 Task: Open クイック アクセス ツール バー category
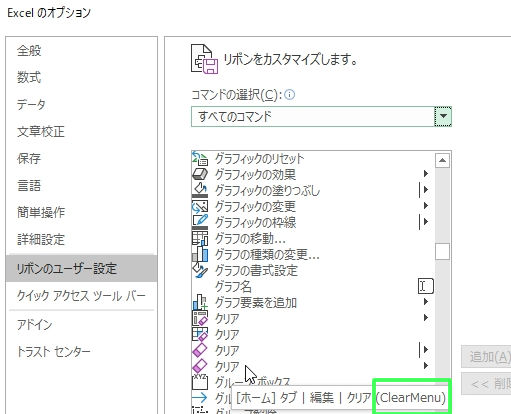coord(81,296)
